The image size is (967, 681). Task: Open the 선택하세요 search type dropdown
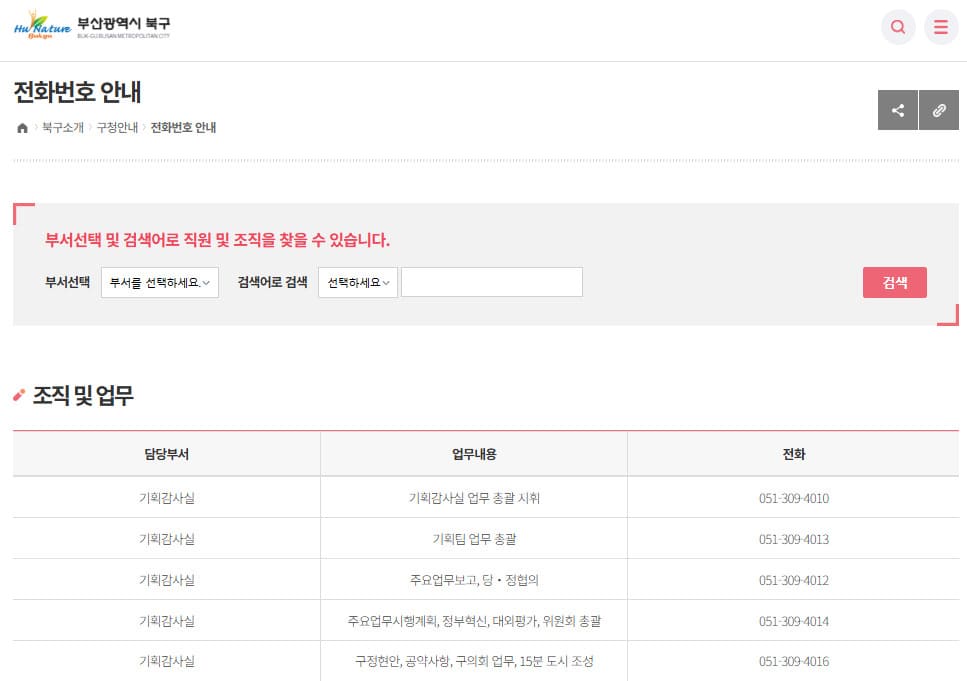[x=357, y=282]
